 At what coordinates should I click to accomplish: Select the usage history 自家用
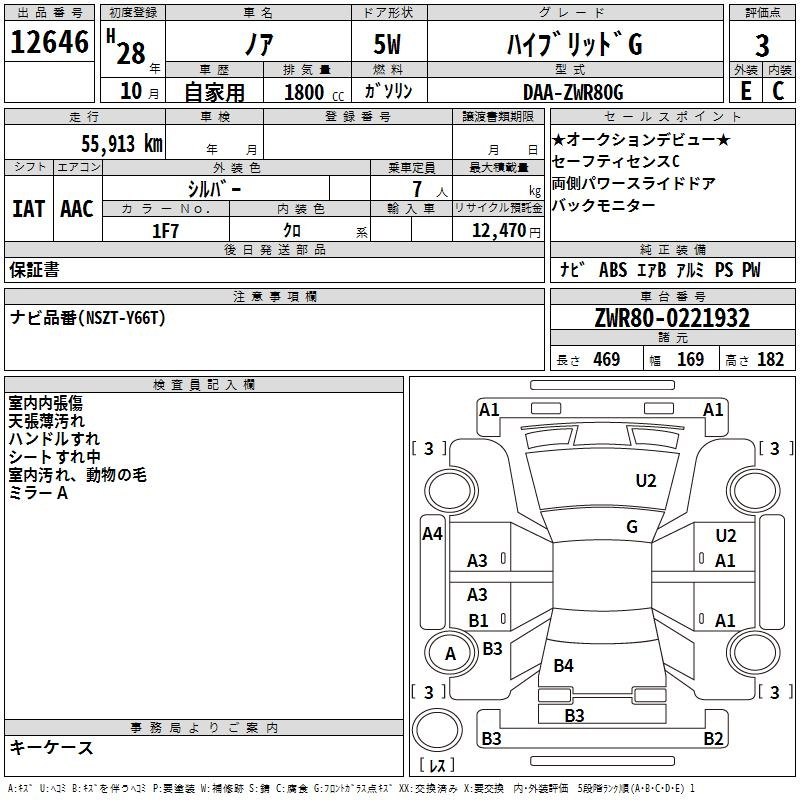pos(215,92)
